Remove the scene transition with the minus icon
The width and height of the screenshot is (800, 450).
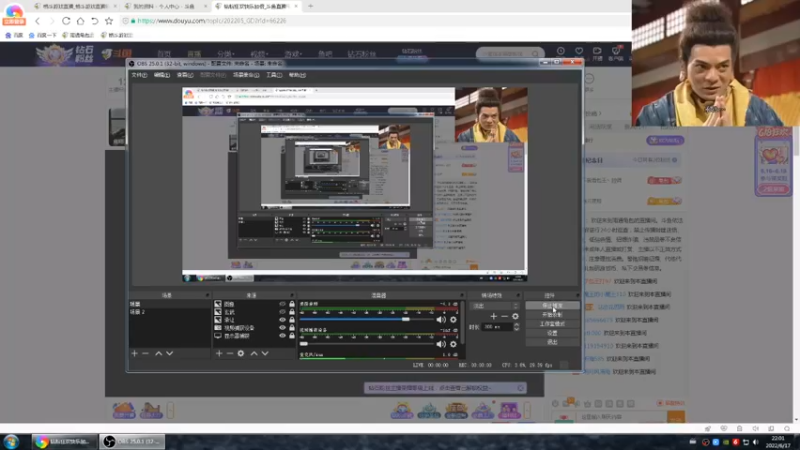pos(504,316)
